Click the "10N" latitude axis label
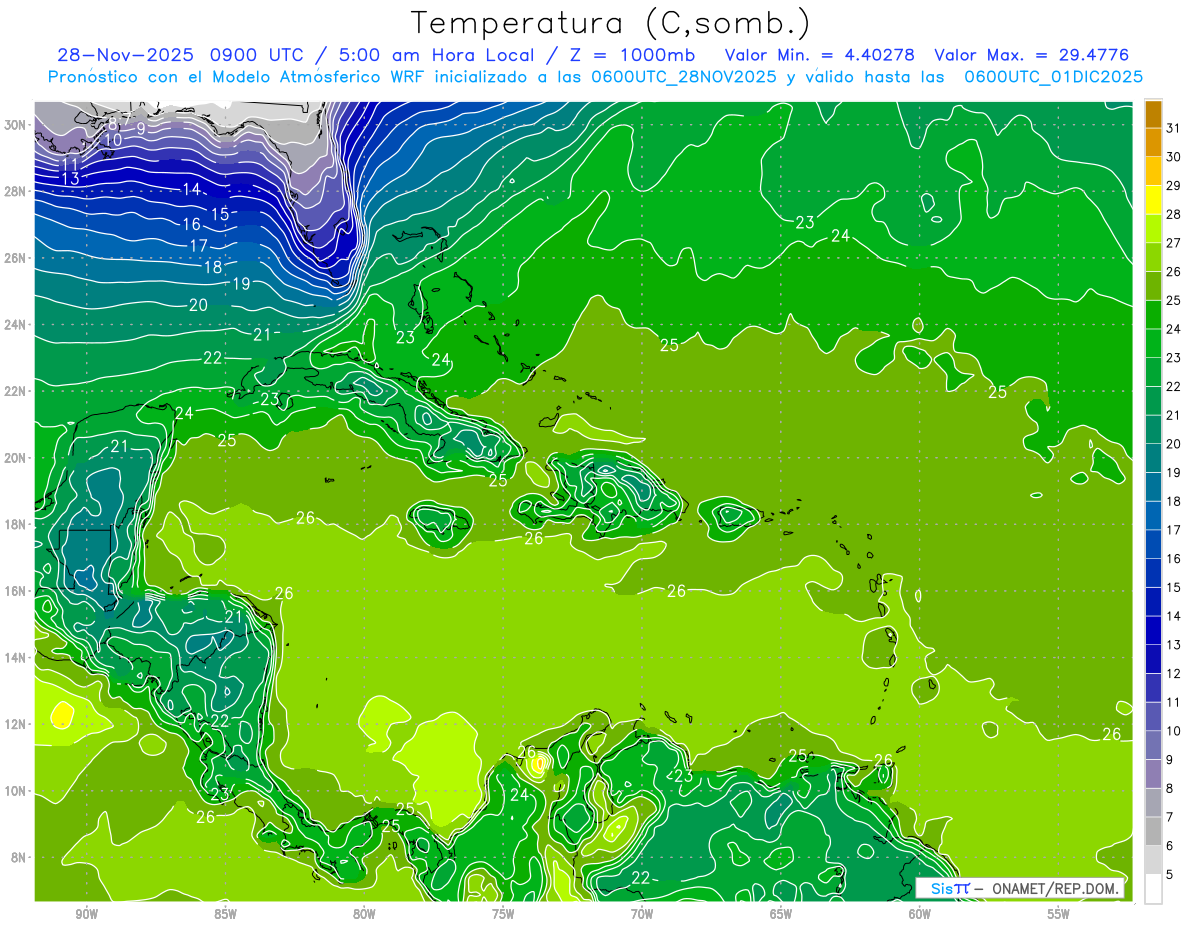Screen dimensions: 1200x927 click(16, 791)
